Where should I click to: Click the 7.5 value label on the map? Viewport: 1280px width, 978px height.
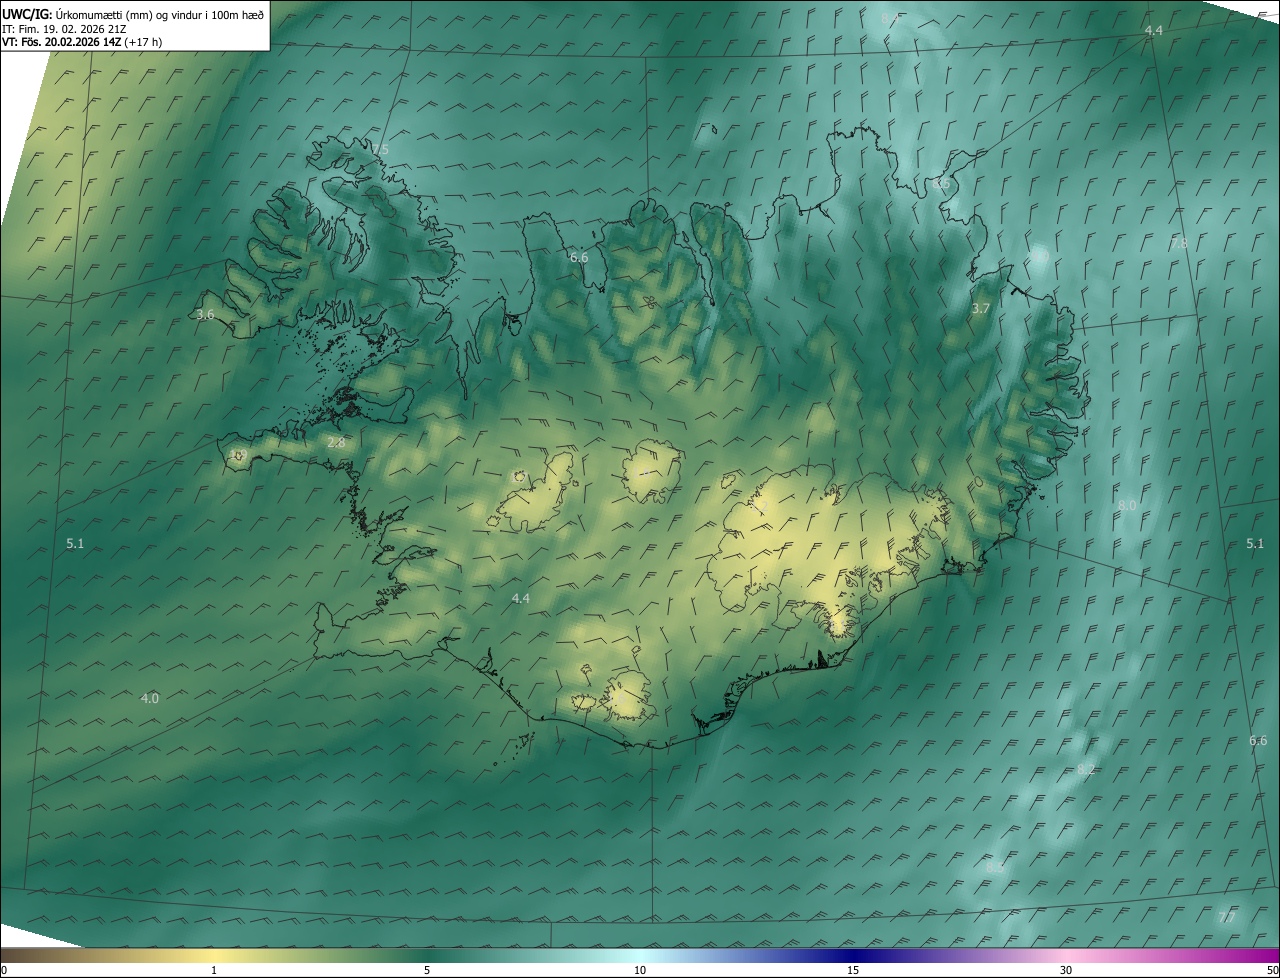click(380, 150)
